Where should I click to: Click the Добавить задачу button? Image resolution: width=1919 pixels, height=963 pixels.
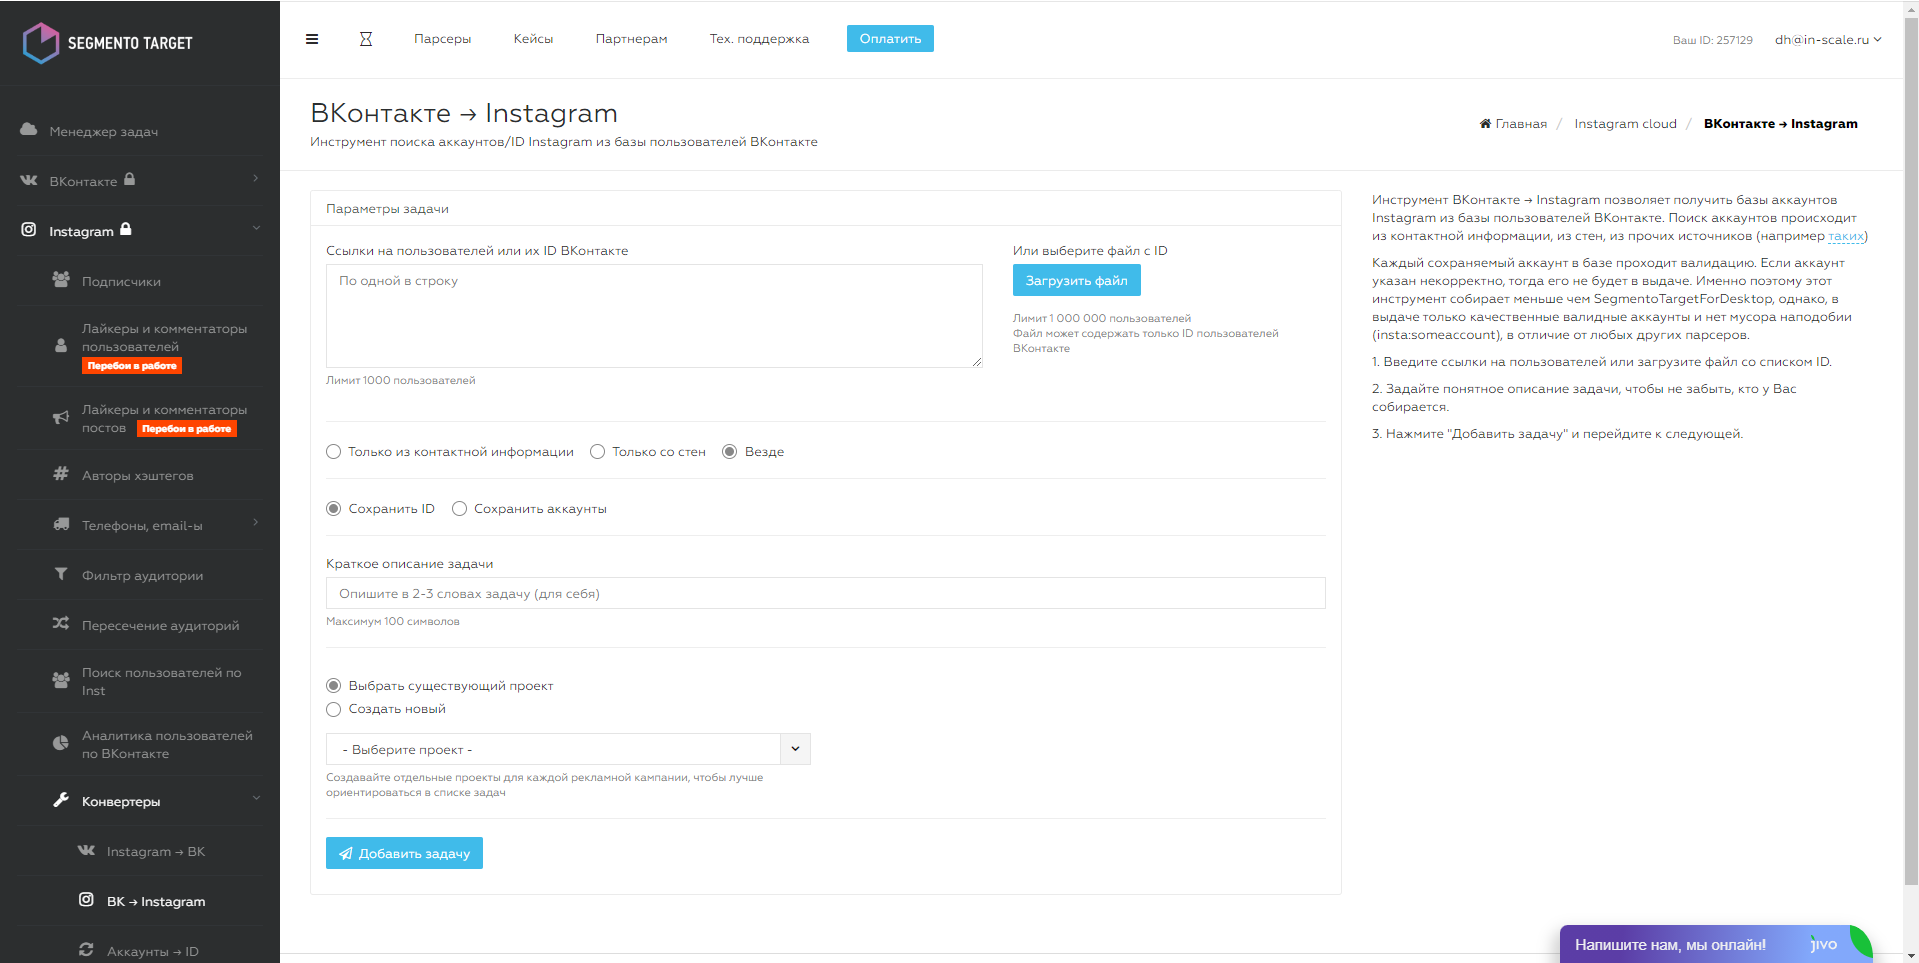pyautogui.click(x=404, y=853)
